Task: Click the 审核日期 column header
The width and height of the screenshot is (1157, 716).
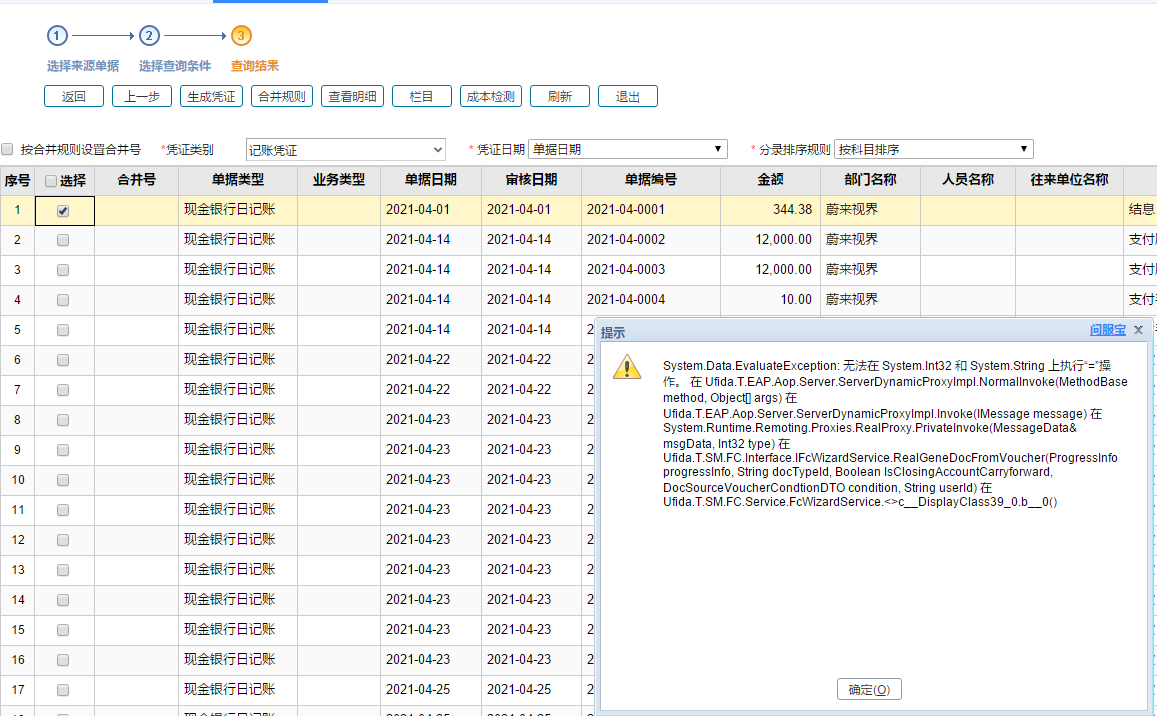Action: [531, 180]
